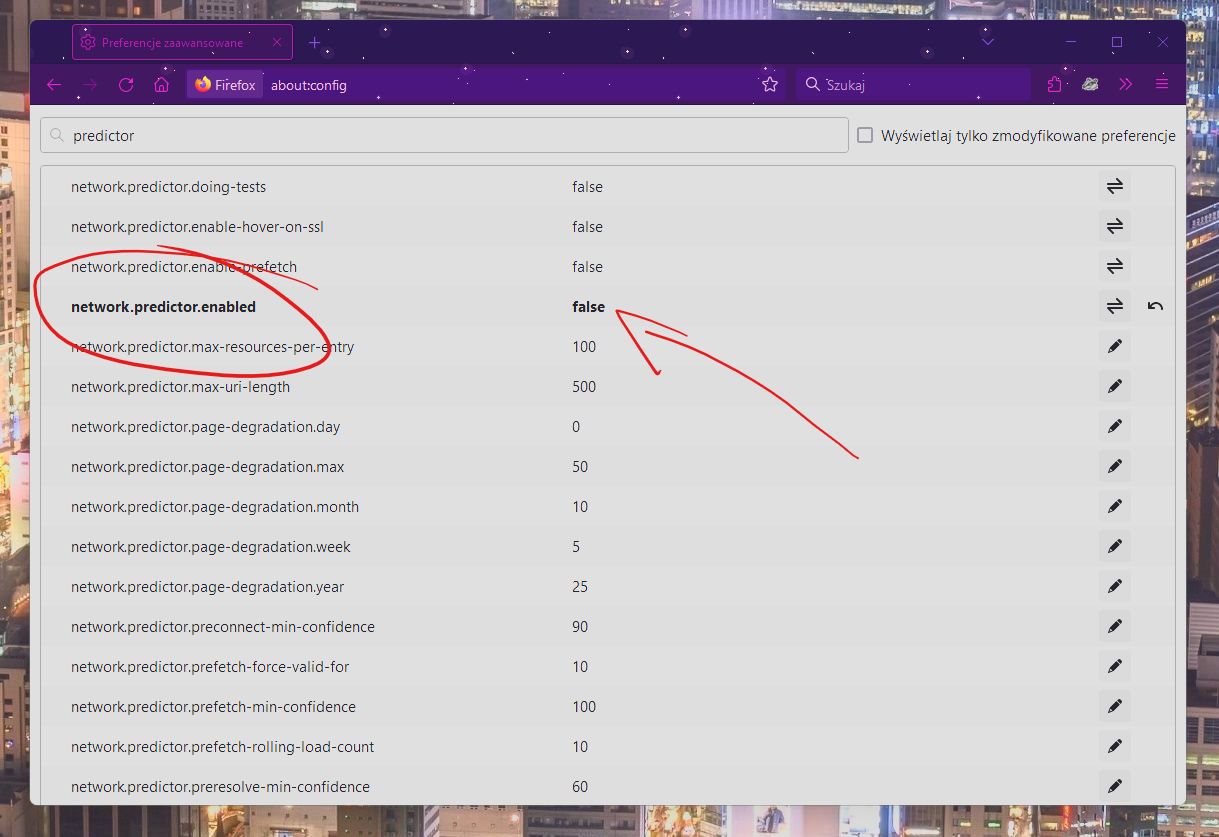This screenshot has height=837, width=1219.
Task: Open the Firefox home page
Action: coord(161,85)
